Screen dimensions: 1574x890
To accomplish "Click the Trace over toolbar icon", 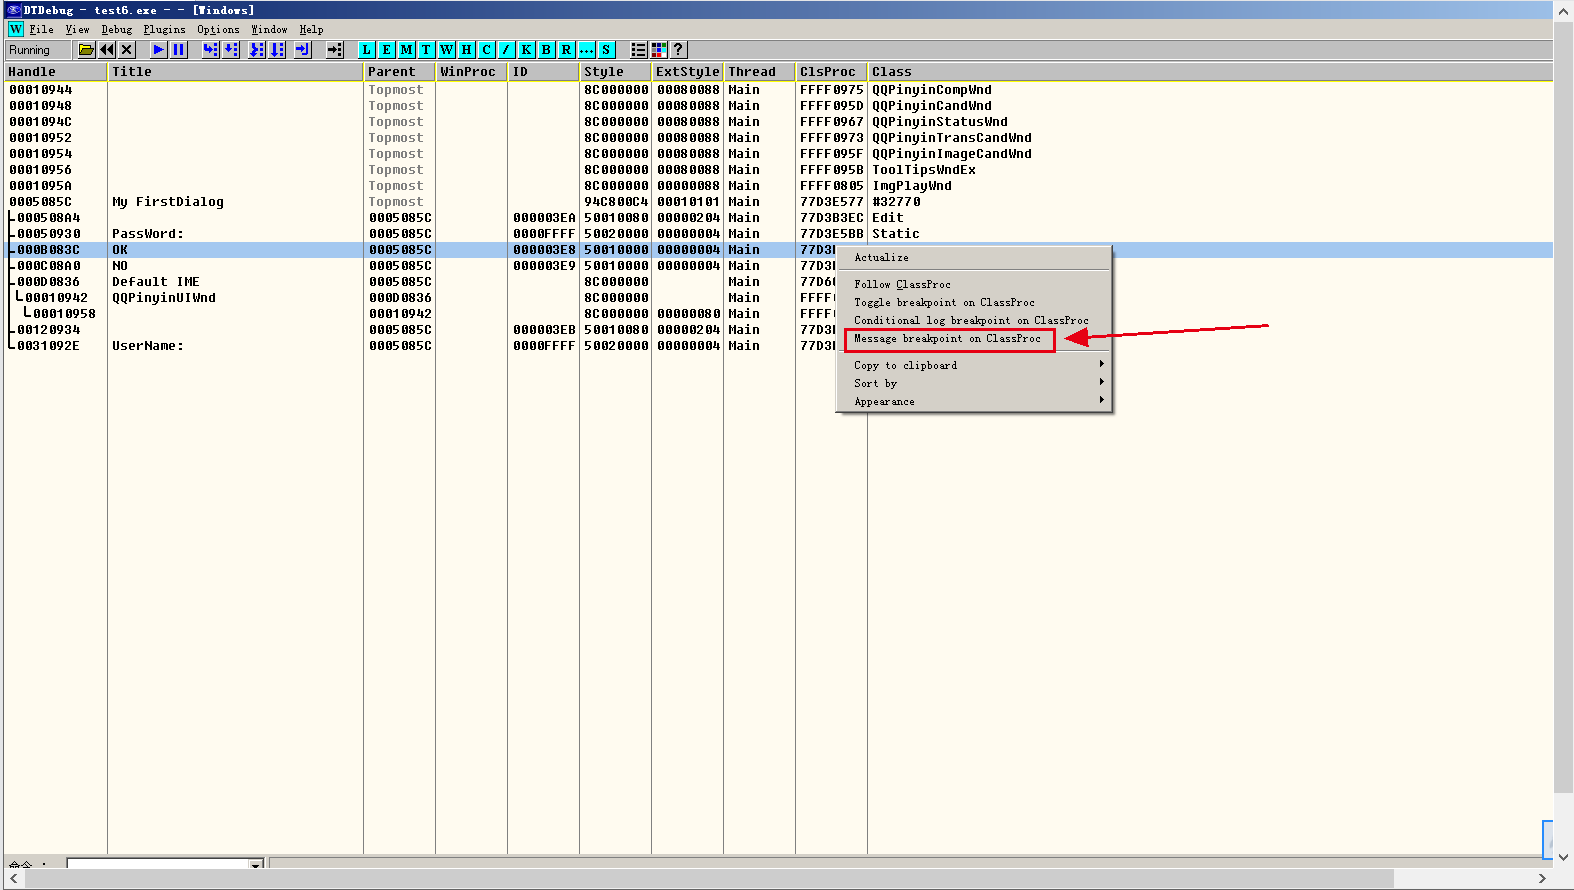I will click(277, 50).
